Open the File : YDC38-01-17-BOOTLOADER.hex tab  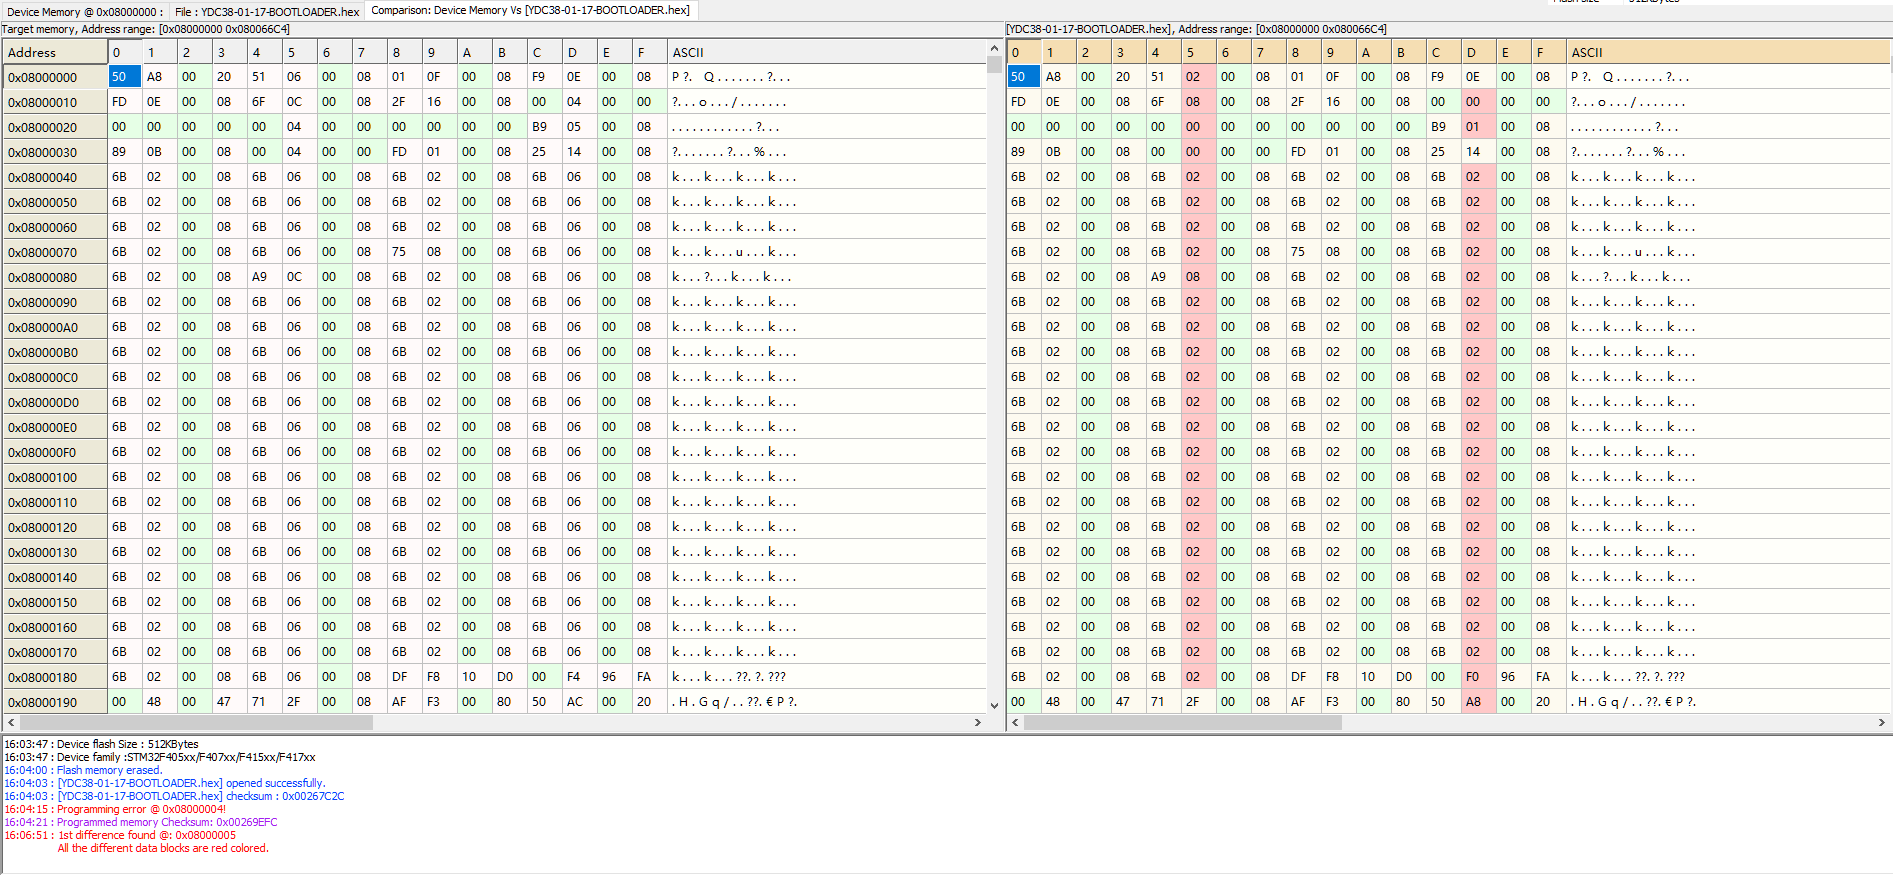266,12
